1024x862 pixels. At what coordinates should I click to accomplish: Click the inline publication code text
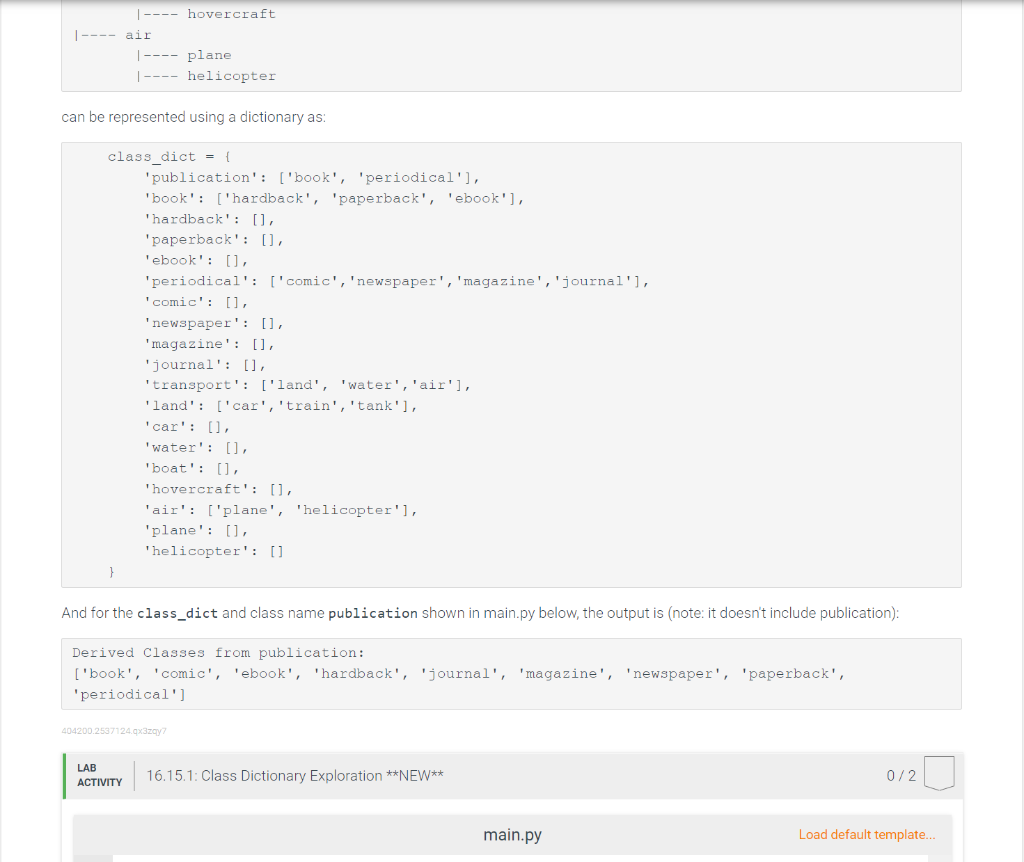coord(372,612)
